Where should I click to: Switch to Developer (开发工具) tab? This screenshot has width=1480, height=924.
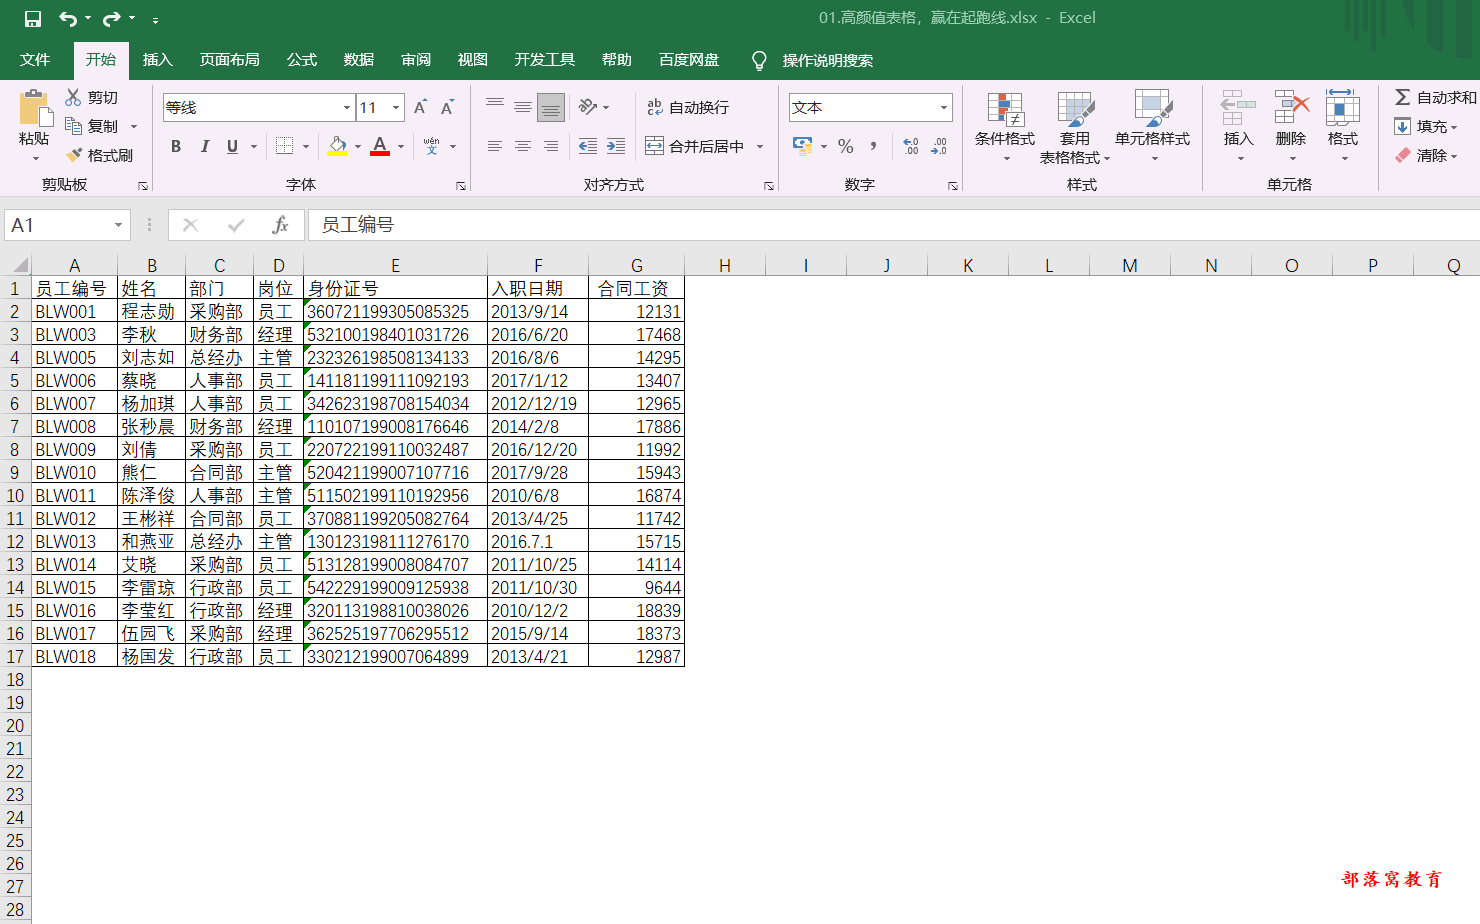[545, 60]
